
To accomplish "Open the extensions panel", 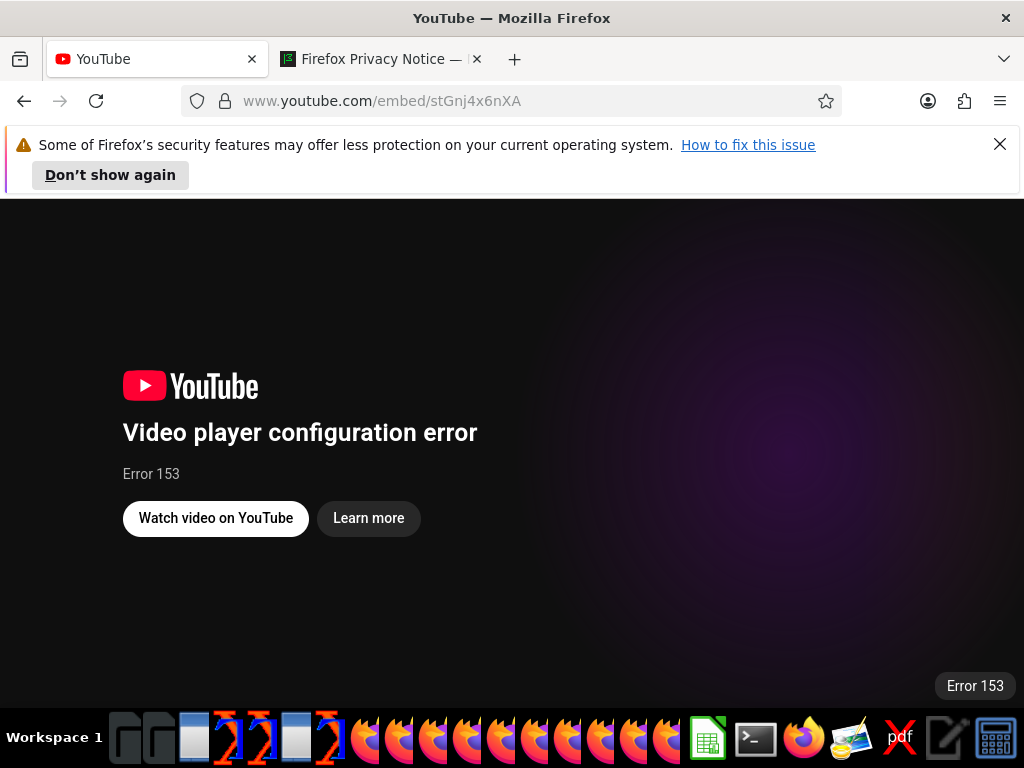I will 964,101.
